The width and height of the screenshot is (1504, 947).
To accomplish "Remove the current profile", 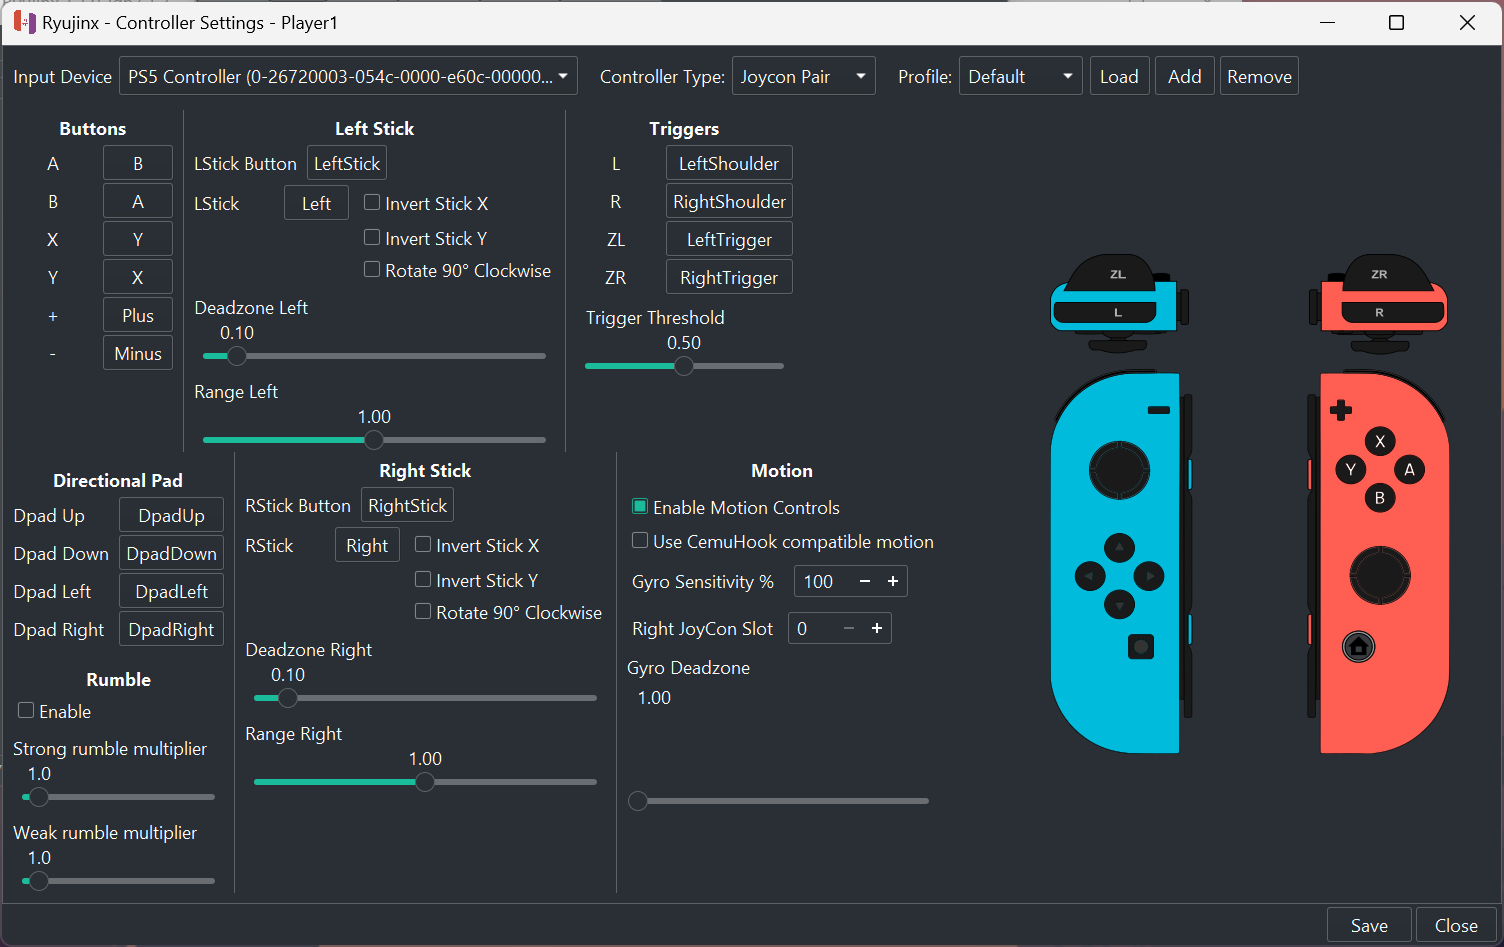I will coord(1259,76).
